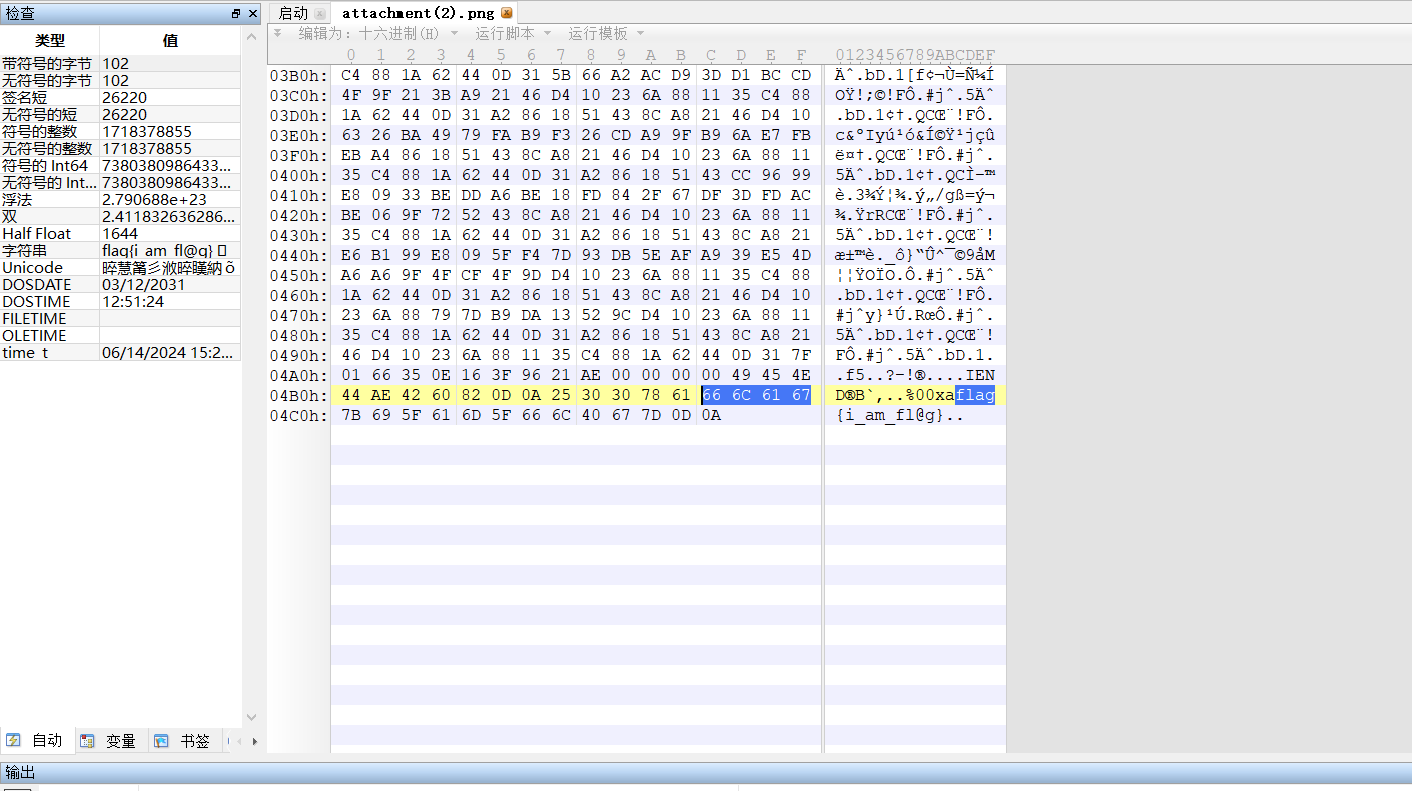The width and height of the screenshot is (1412, 791).
Task: Click the 输出 output panel header
Action: (20, 772)
